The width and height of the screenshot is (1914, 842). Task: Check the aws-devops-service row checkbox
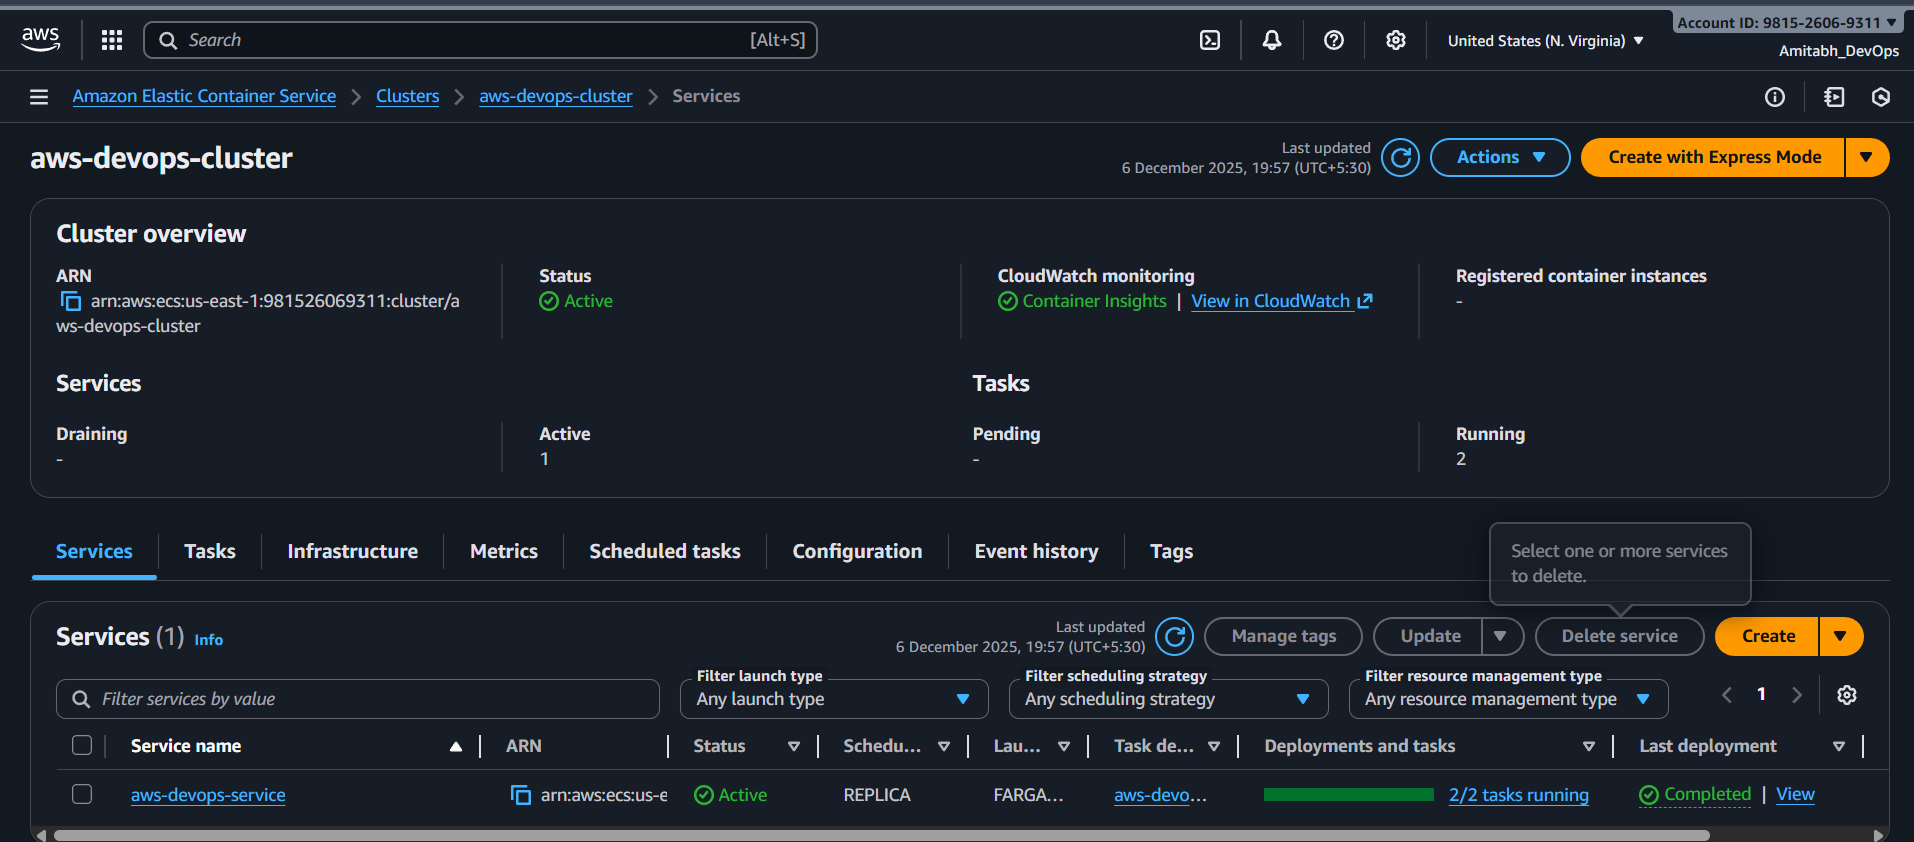82,794
